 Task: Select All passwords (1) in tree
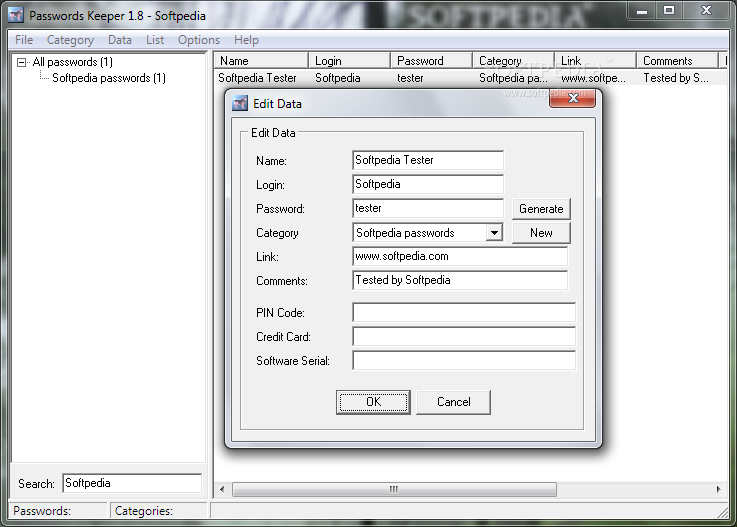point(72,62)
